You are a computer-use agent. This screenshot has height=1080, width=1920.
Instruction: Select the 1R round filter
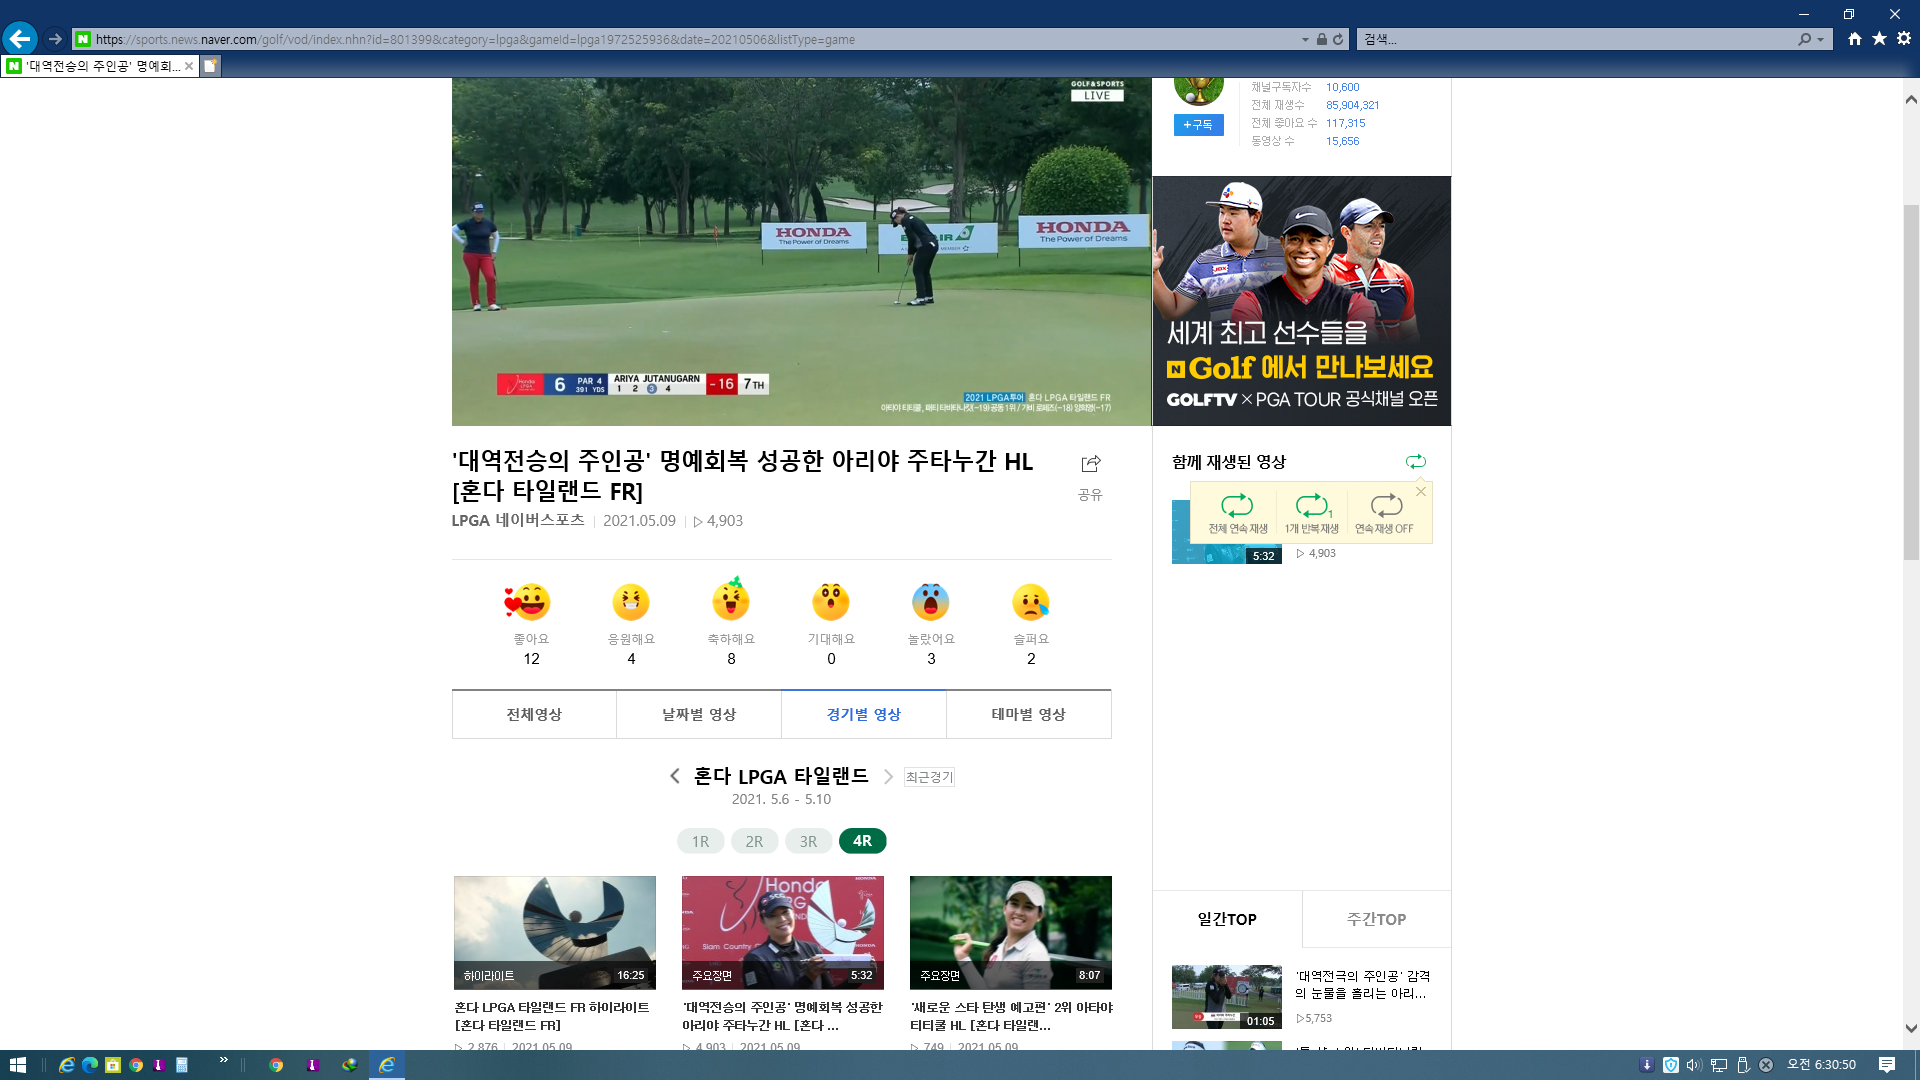pyautogui.click(x=700, y=841)
